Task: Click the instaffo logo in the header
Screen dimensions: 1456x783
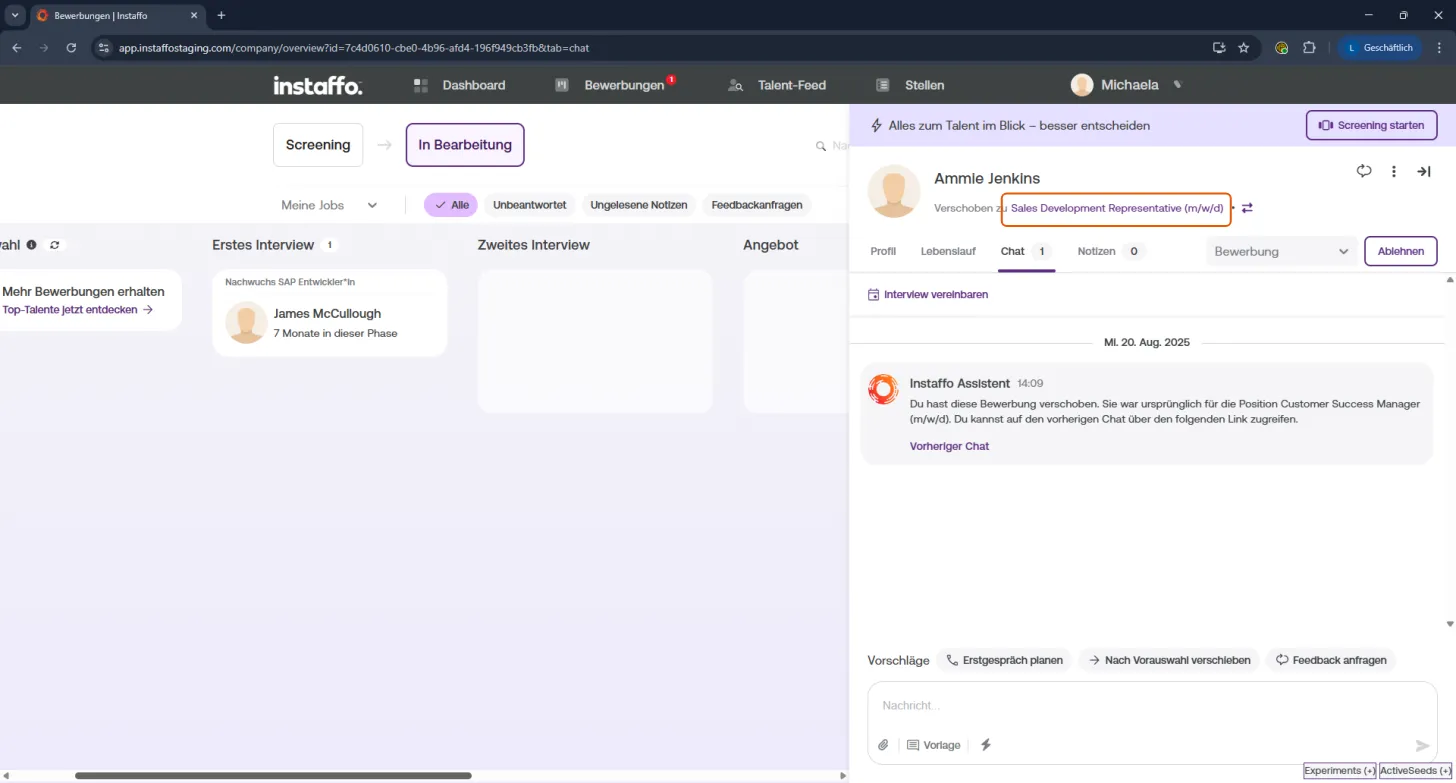Action: [x=318, y=85]
